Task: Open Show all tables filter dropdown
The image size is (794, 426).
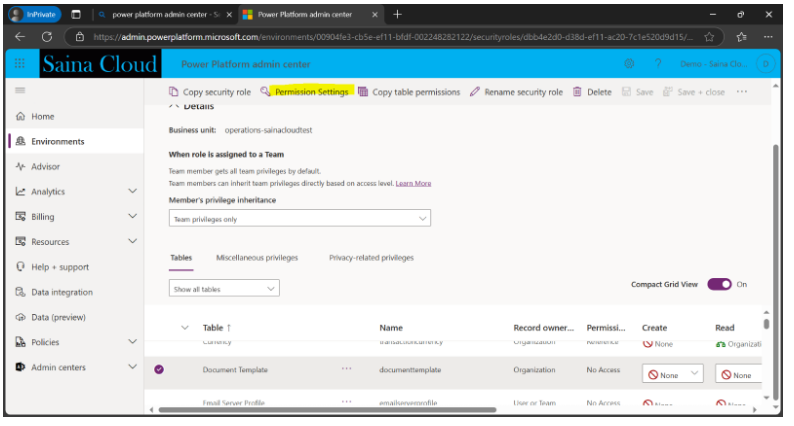Action: 224,288
